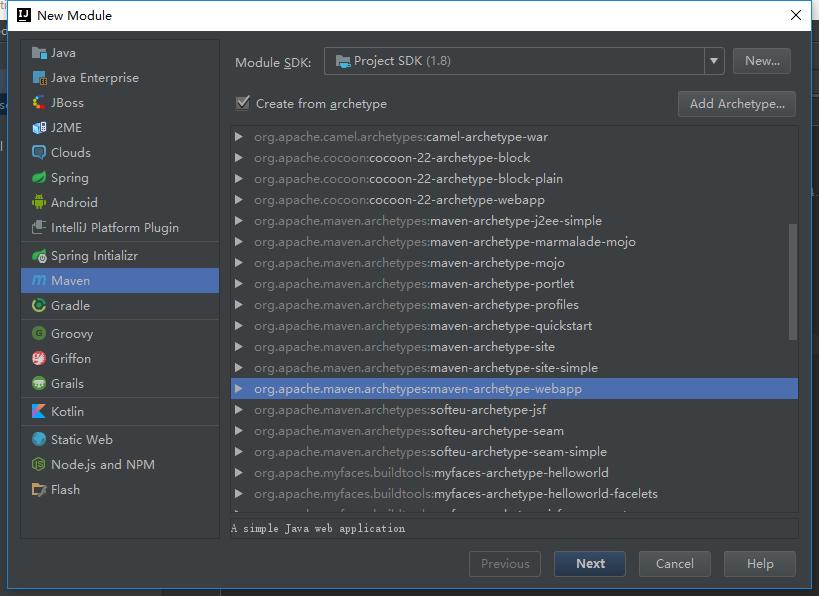Image resolution: width=819 pixels, height=596 pixels.
Task: Expand the maven-archetype-webapp entry arrow
Action: pos(239,389)
